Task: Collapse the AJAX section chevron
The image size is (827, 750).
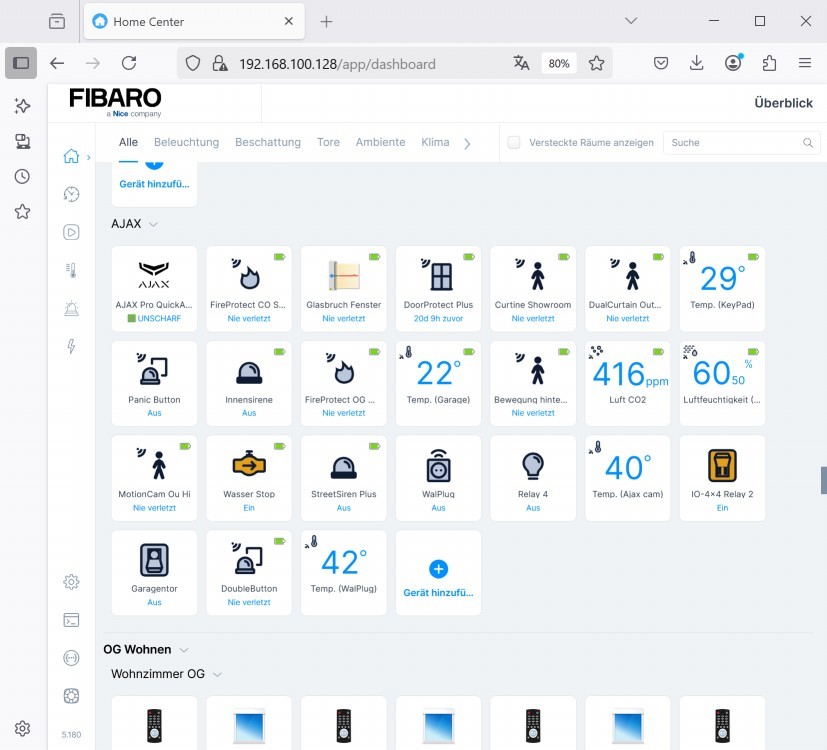Action: click(x=154, y=225)
